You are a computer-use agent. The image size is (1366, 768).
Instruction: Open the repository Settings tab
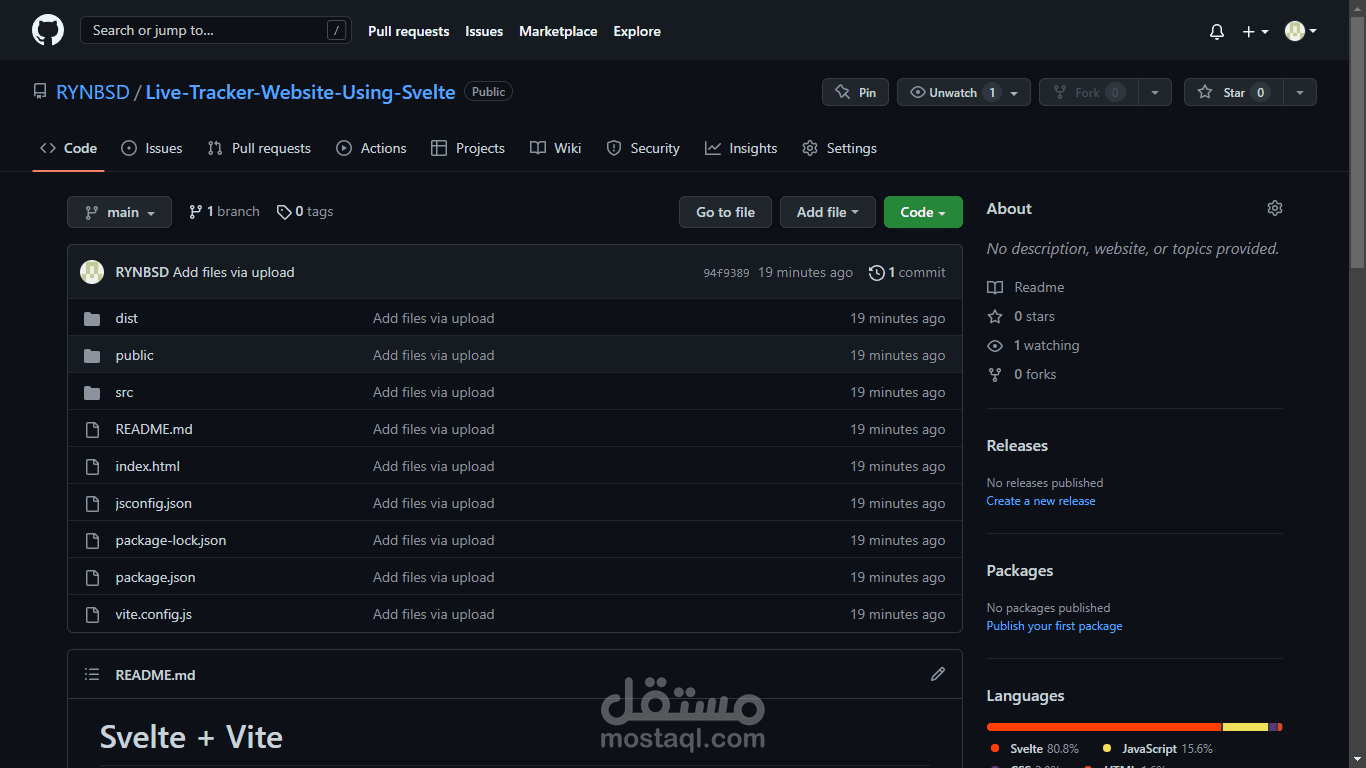coord(839,148)
